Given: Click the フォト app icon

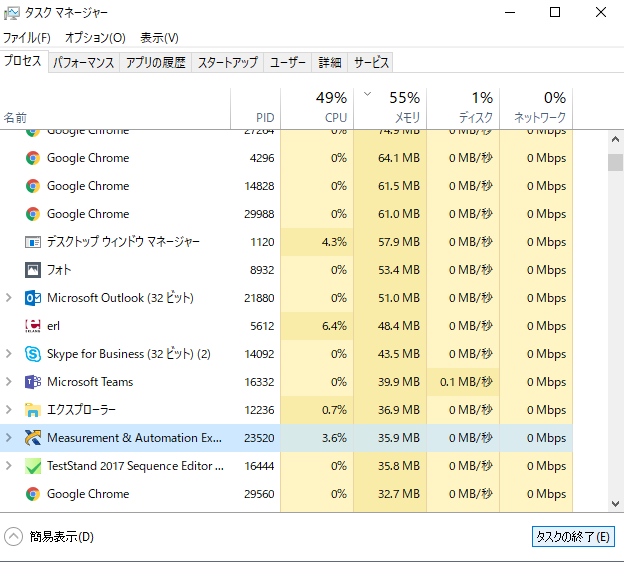Looking at the screenshot, I should [x=33, y=270].
